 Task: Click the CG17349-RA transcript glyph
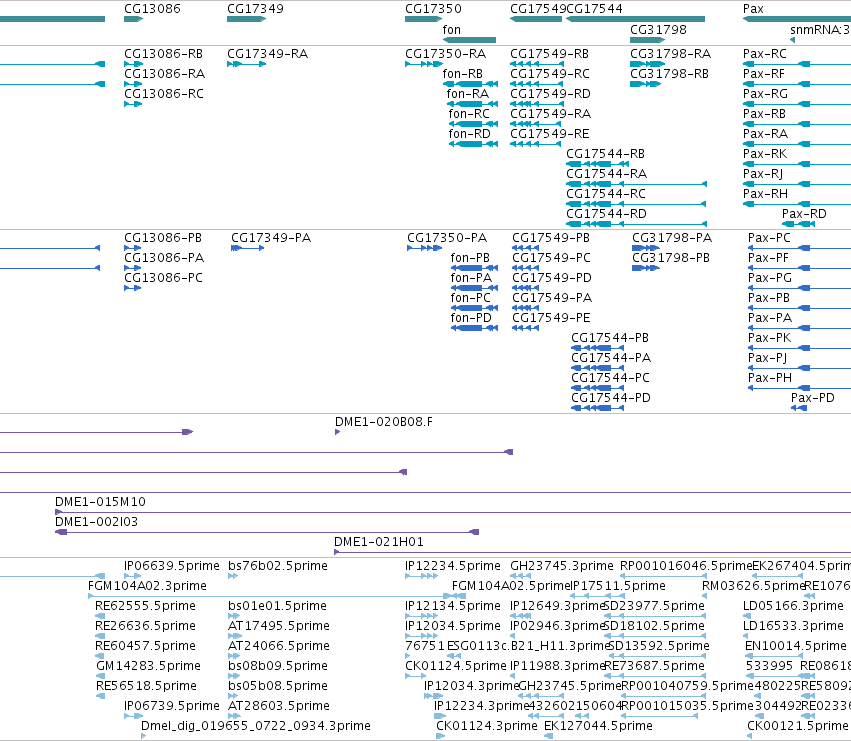tap(246, 64)
